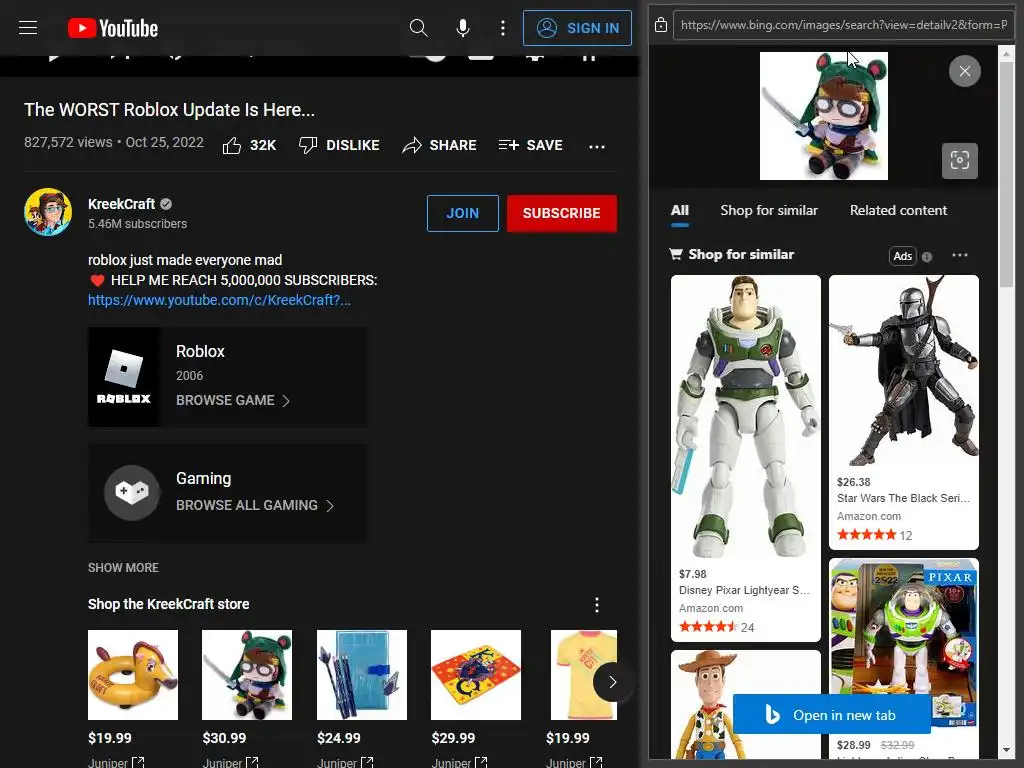The image size is (1024, 768).
Task: Open KreekCraft store three-dot options
Action: tap(596, 605)
